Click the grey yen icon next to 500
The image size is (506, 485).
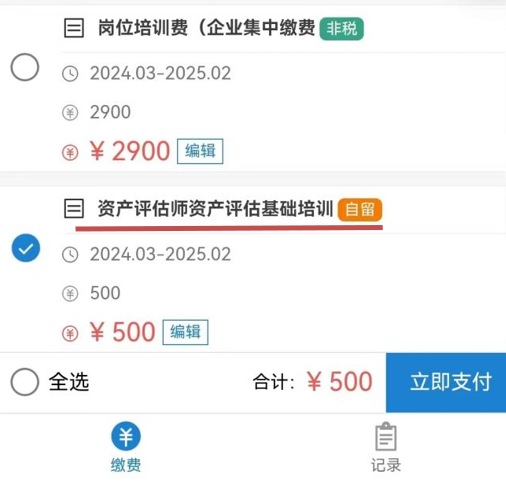[70, 294]
